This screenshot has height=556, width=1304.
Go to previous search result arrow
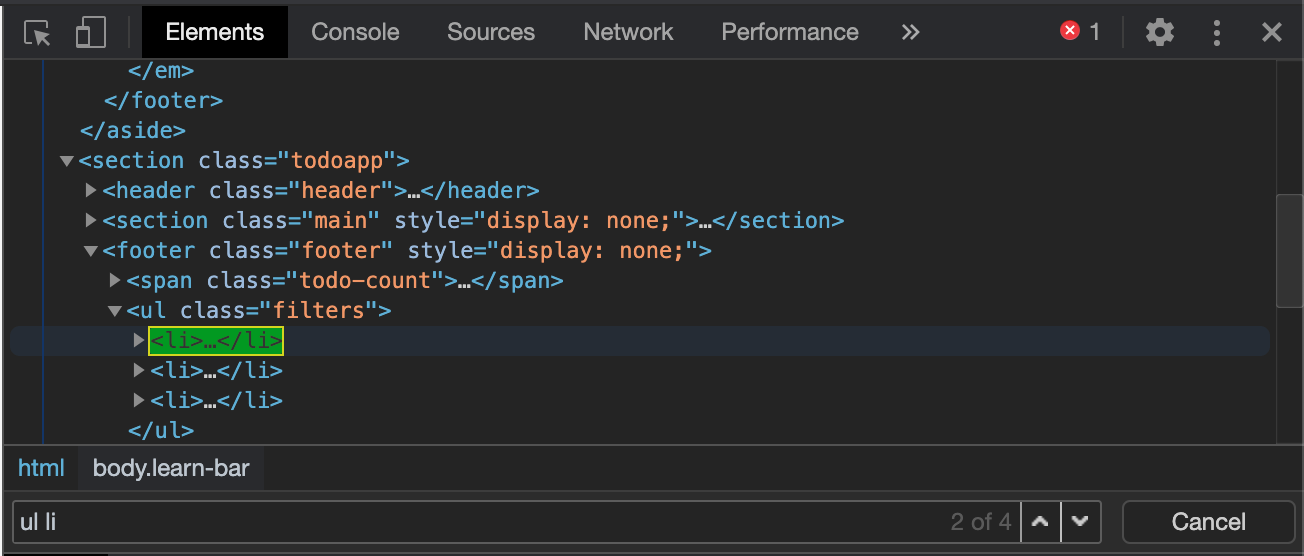click(x=1040, y=522)
